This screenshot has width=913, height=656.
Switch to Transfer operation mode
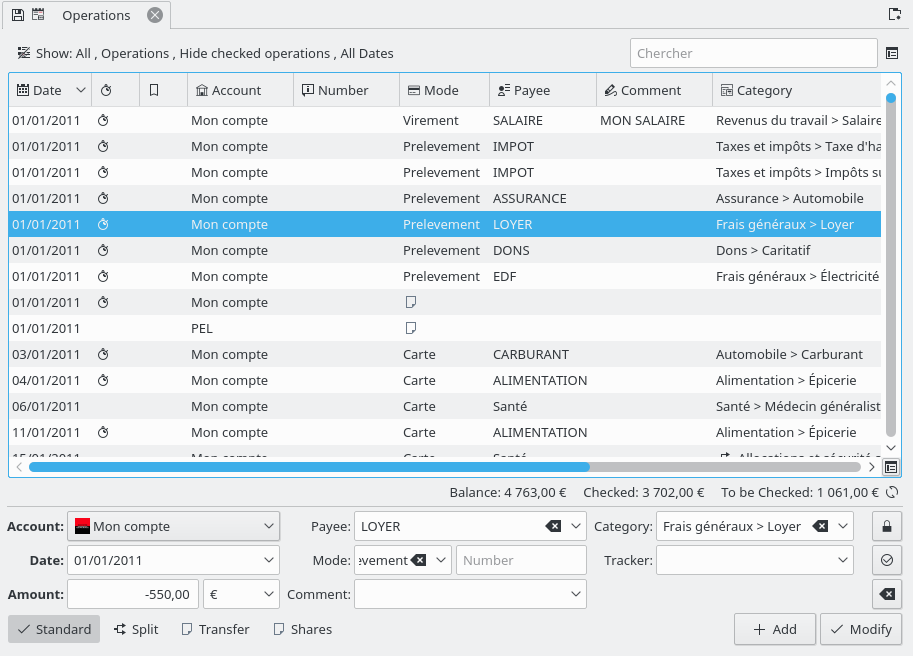[215, 629]
